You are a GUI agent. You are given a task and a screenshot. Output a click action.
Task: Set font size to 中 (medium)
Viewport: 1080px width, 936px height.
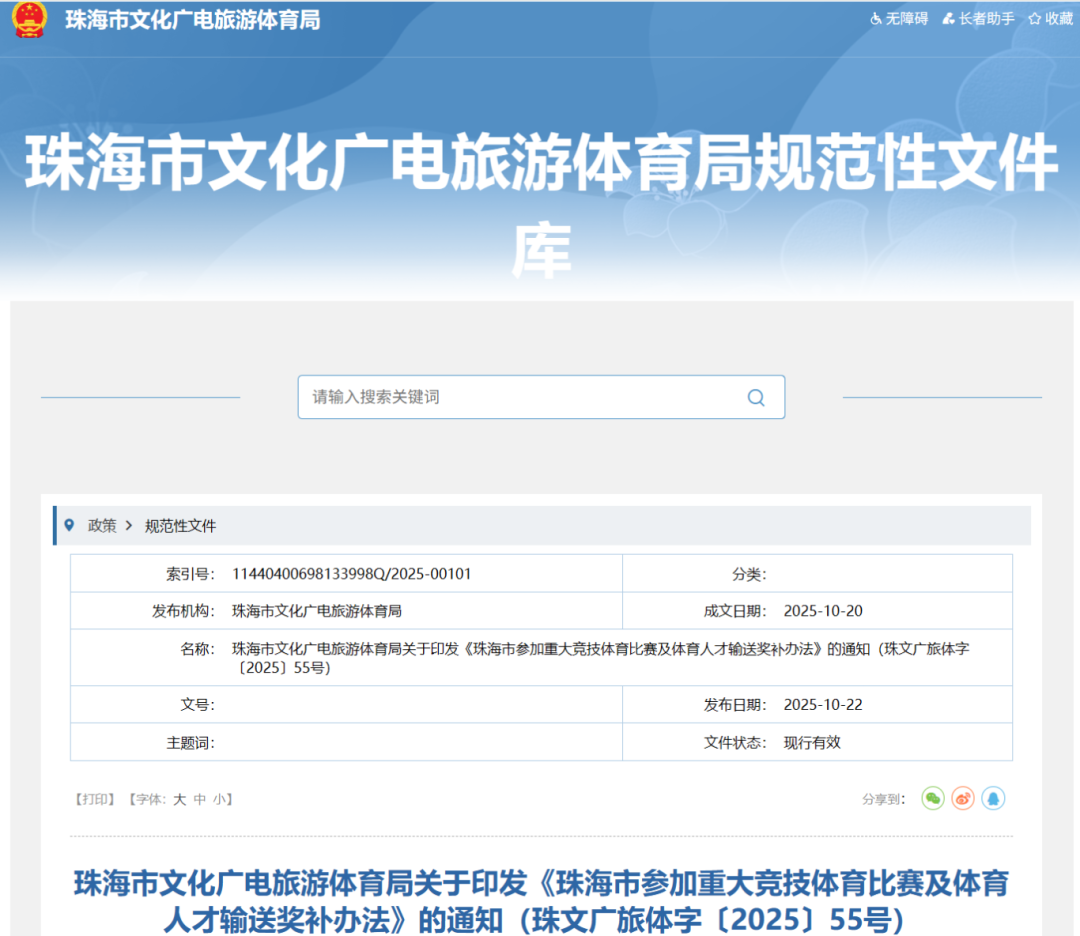click(x=200, y=799)
